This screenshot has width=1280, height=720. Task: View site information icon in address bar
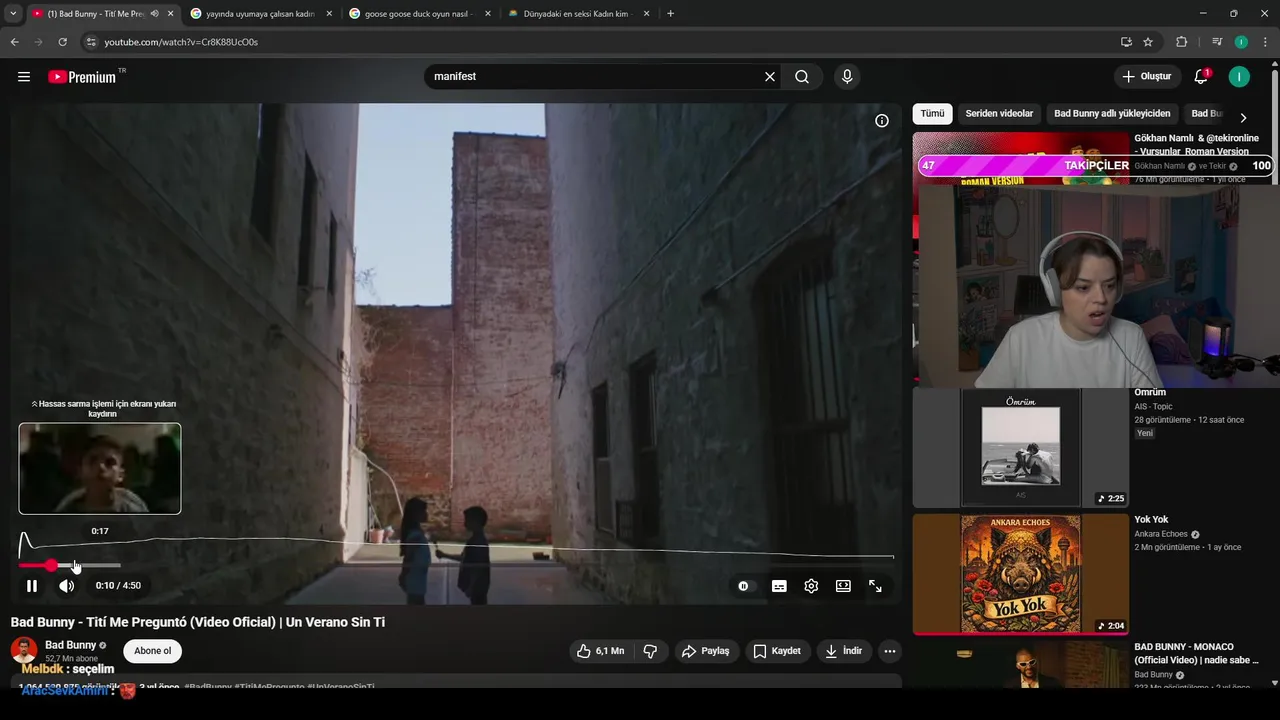click(x=91, y=42)
